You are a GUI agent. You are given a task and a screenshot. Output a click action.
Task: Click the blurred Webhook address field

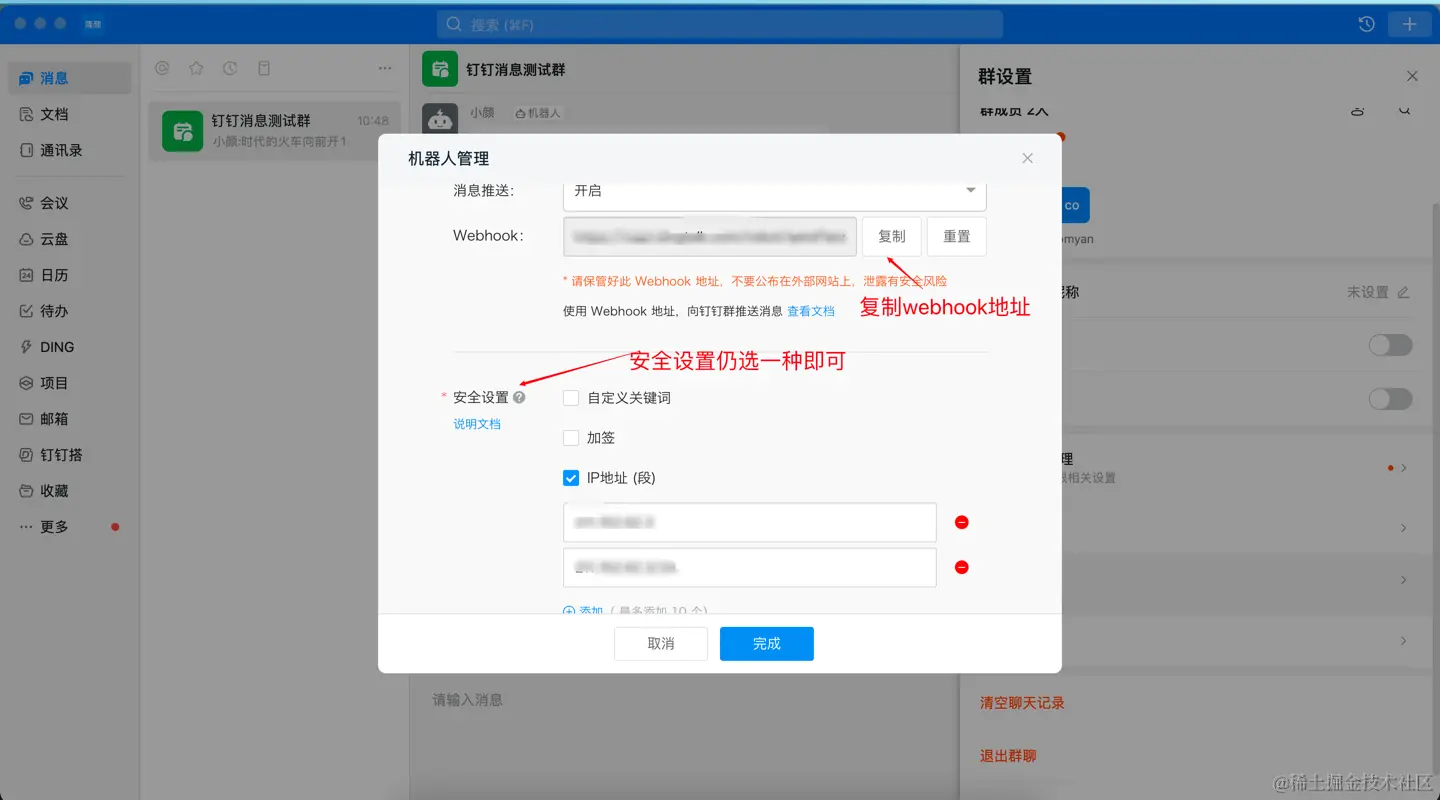pyautogui.click(x=710, y=237)
